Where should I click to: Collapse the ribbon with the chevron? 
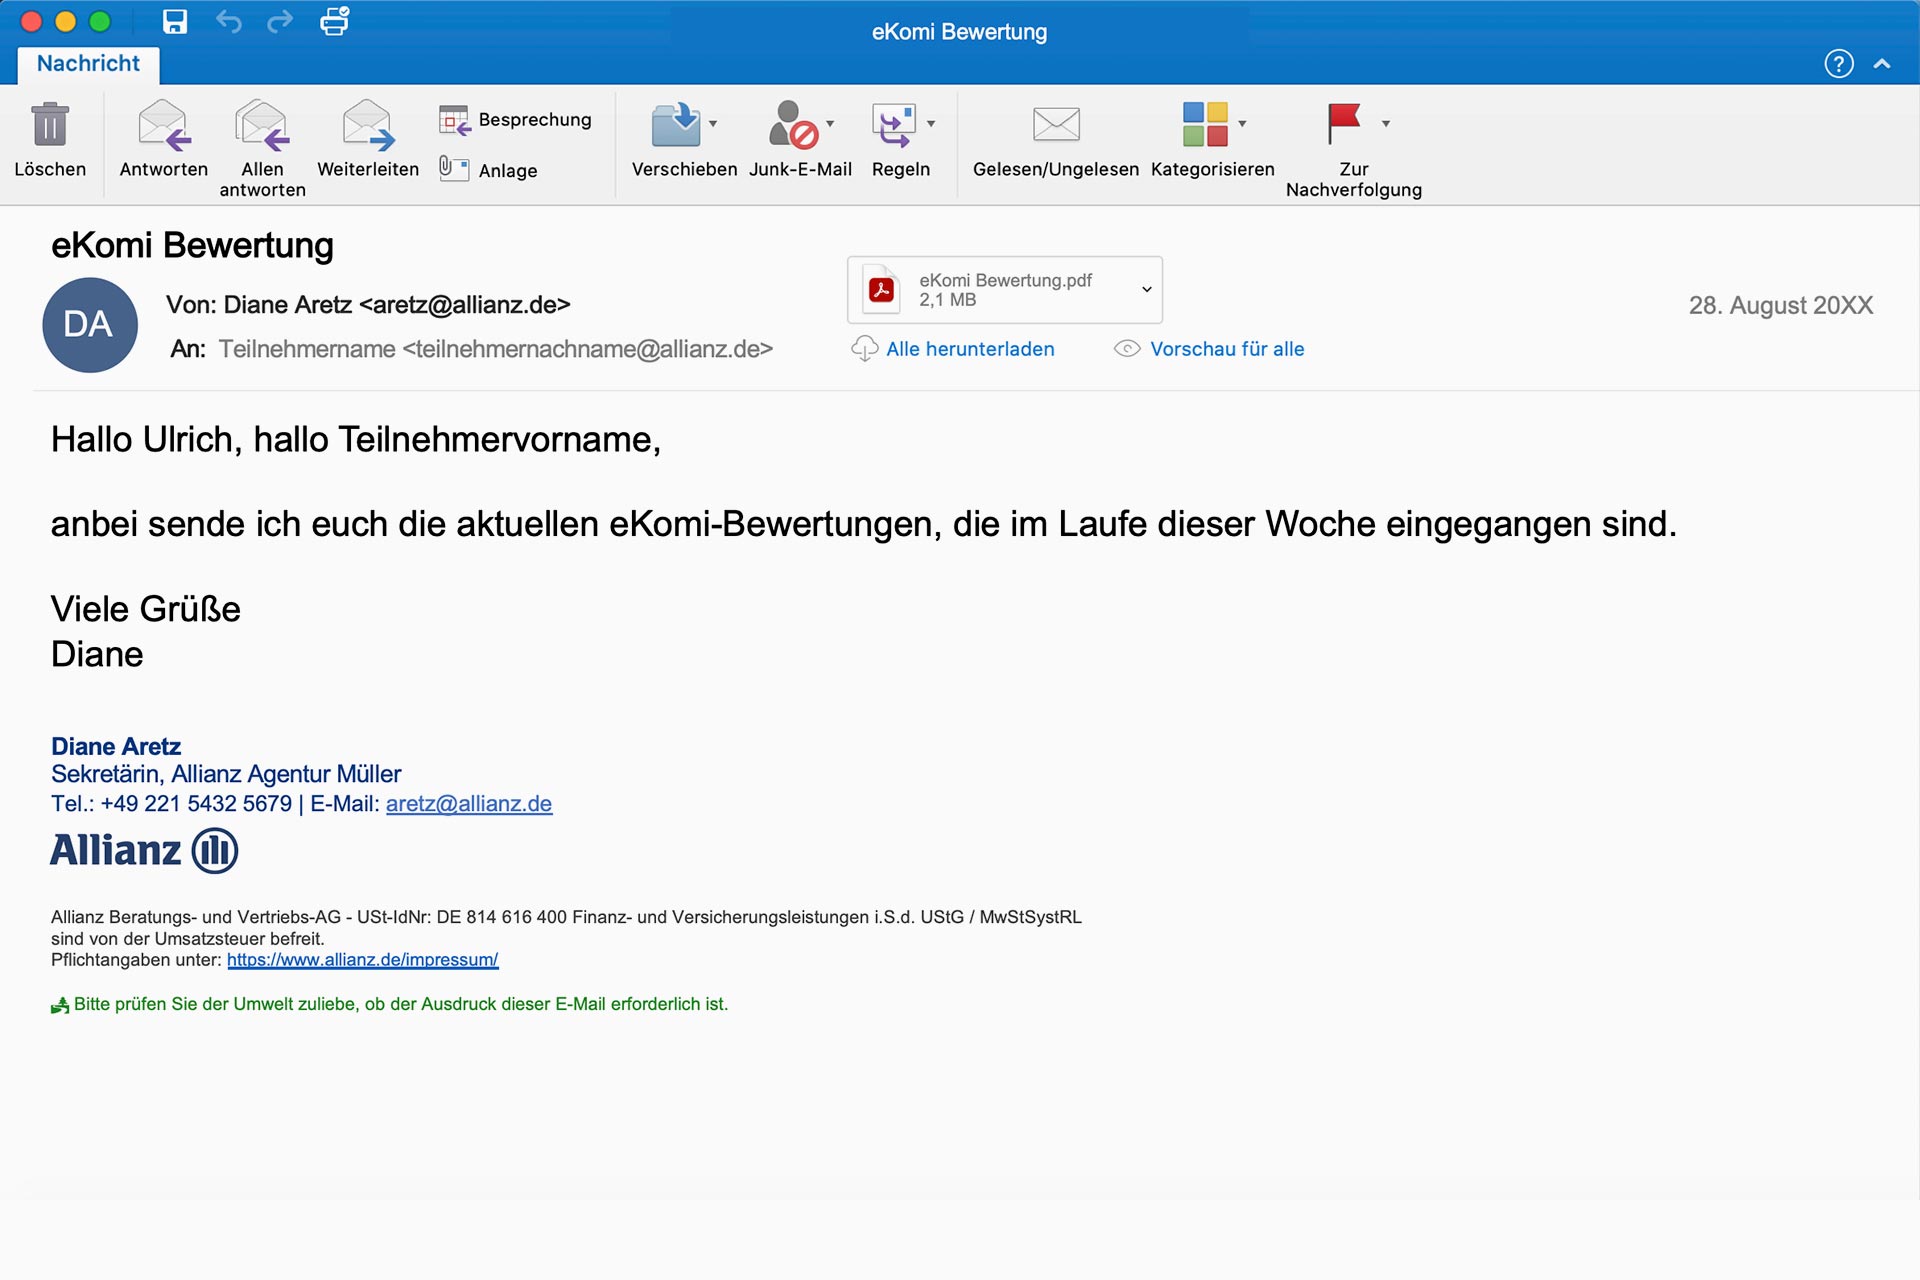[1882, 64]
